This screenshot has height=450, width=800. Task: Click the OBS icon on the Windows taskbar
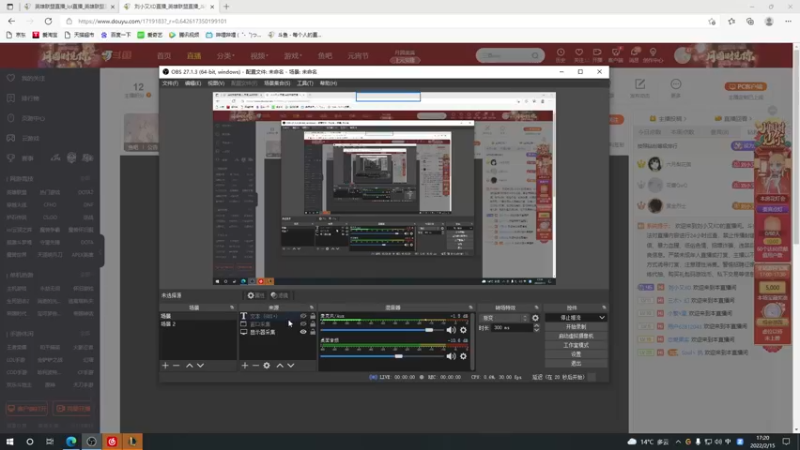(x=91, y=441)
